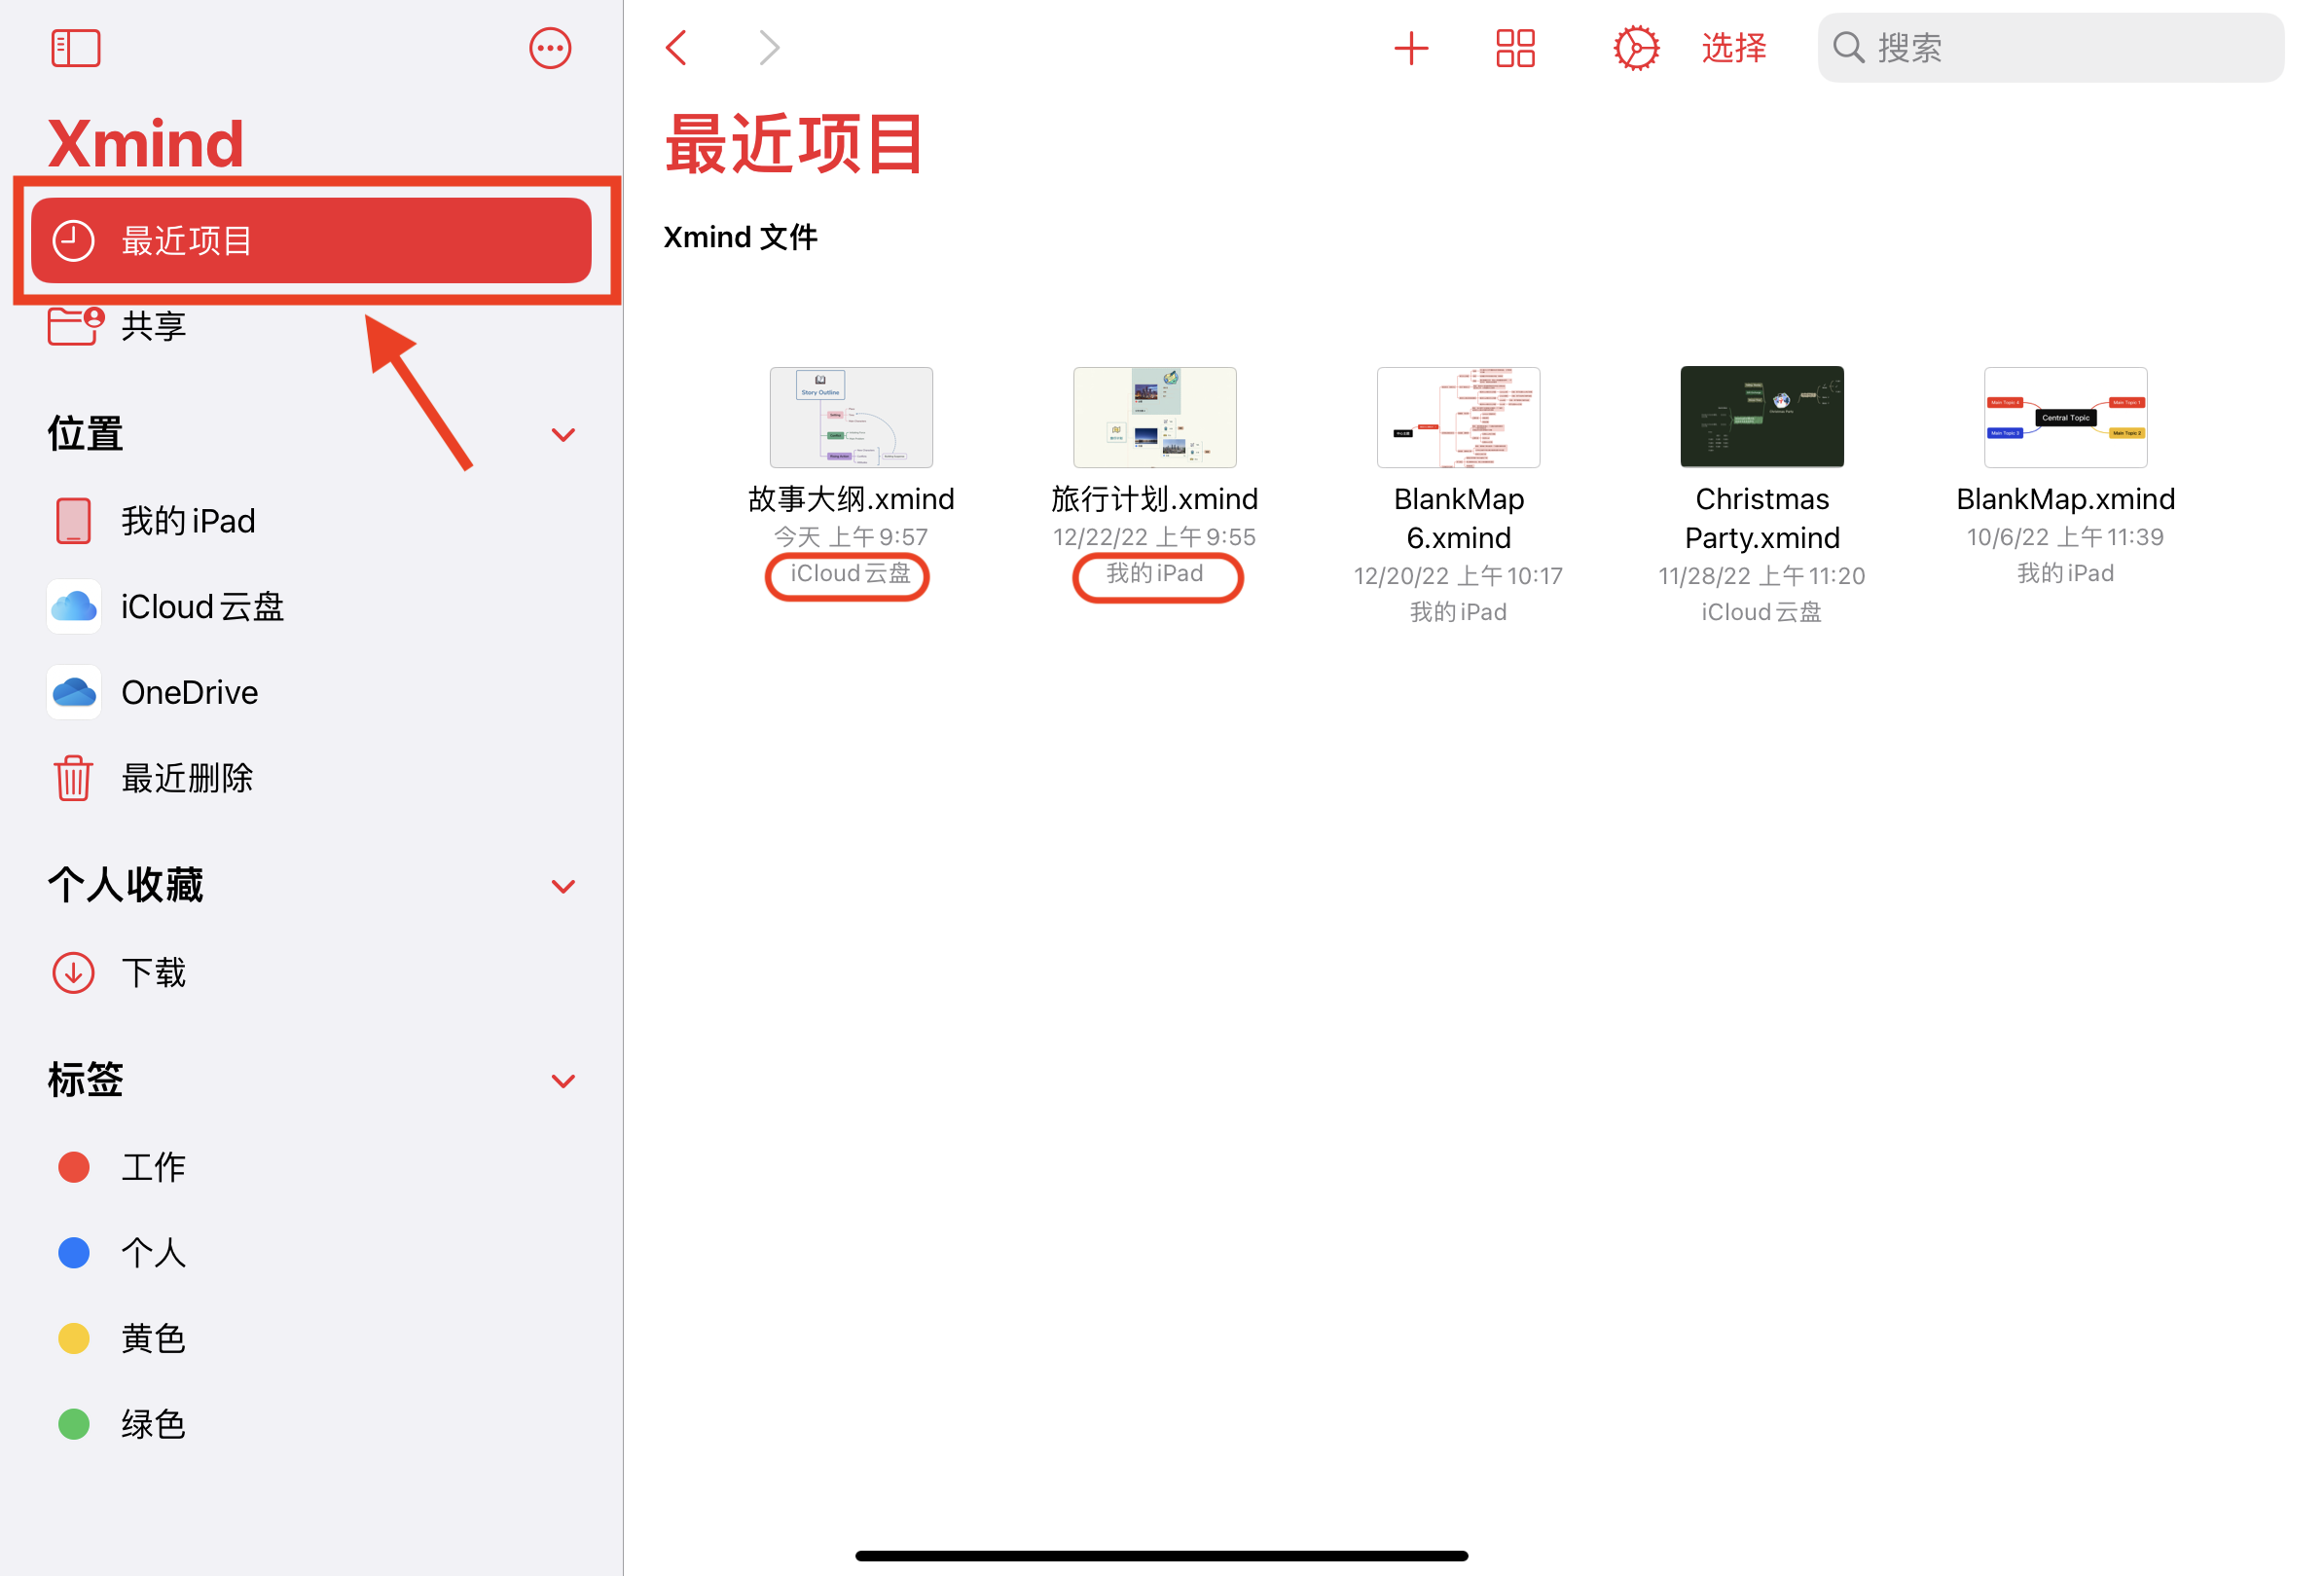2324x1576 pixels.
Task: Toggle the sidebar panel icon
Action: tap(76, 48)
